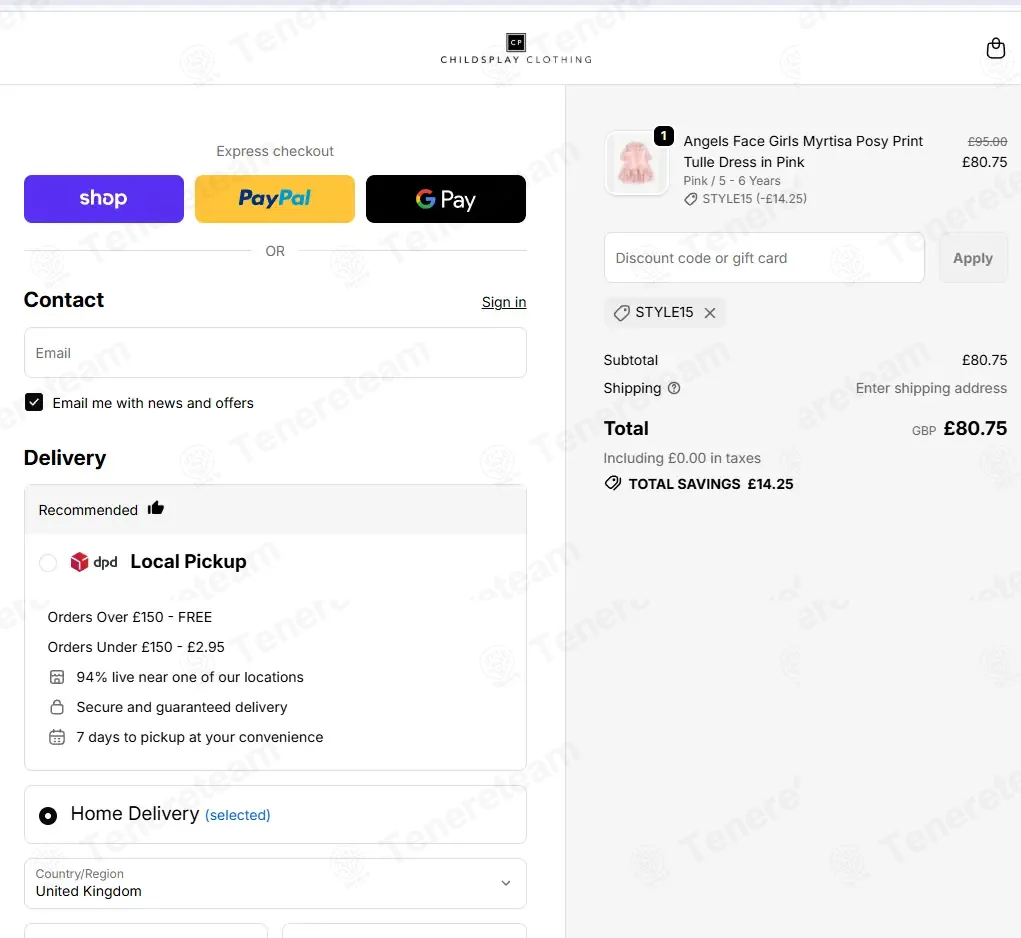This screenshot has height=938, width=1021.
Task: Open the Country/Region dropdown
Action: click(x=275, y=883)
